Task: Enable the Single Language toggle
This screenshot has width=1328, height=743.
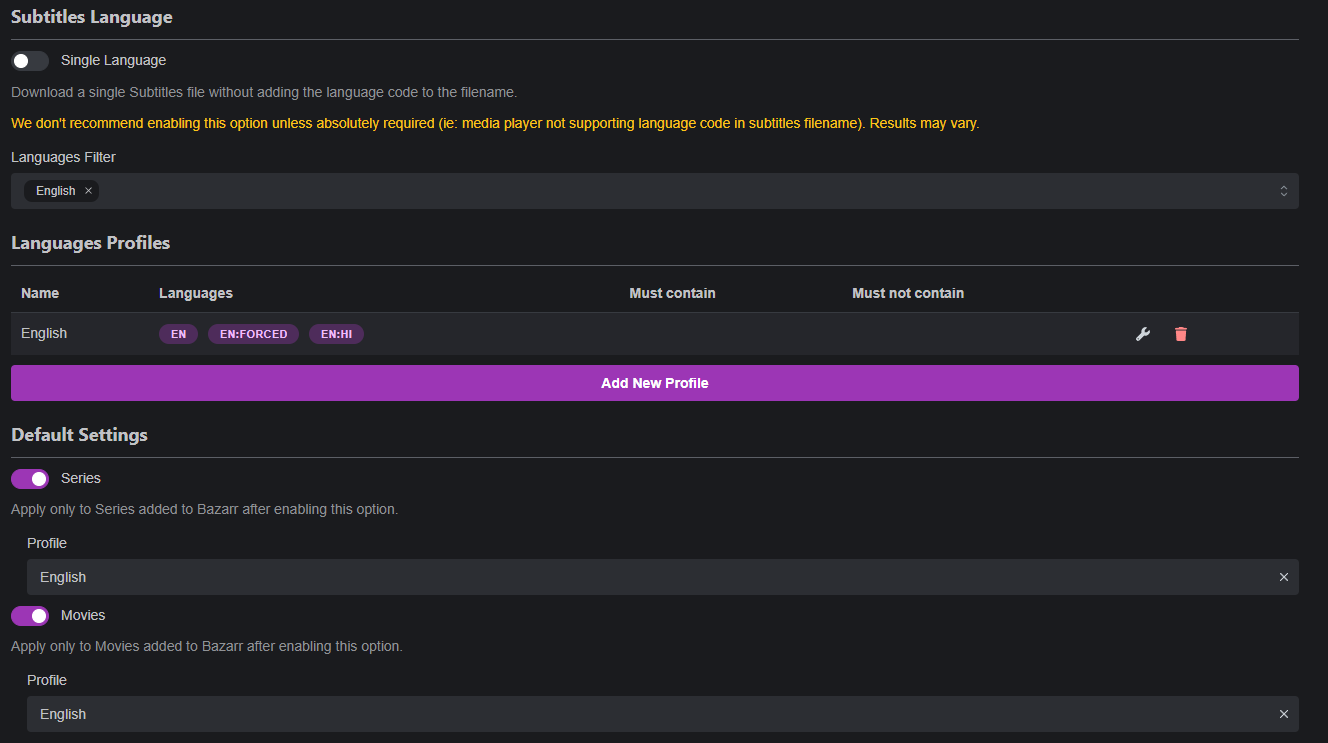Action: pos(29,60)
